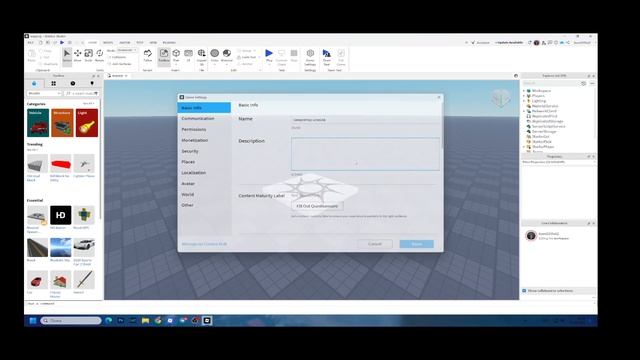Click Save in Game Settings
This screenshot has height=360, width=640.
[417, 244]
